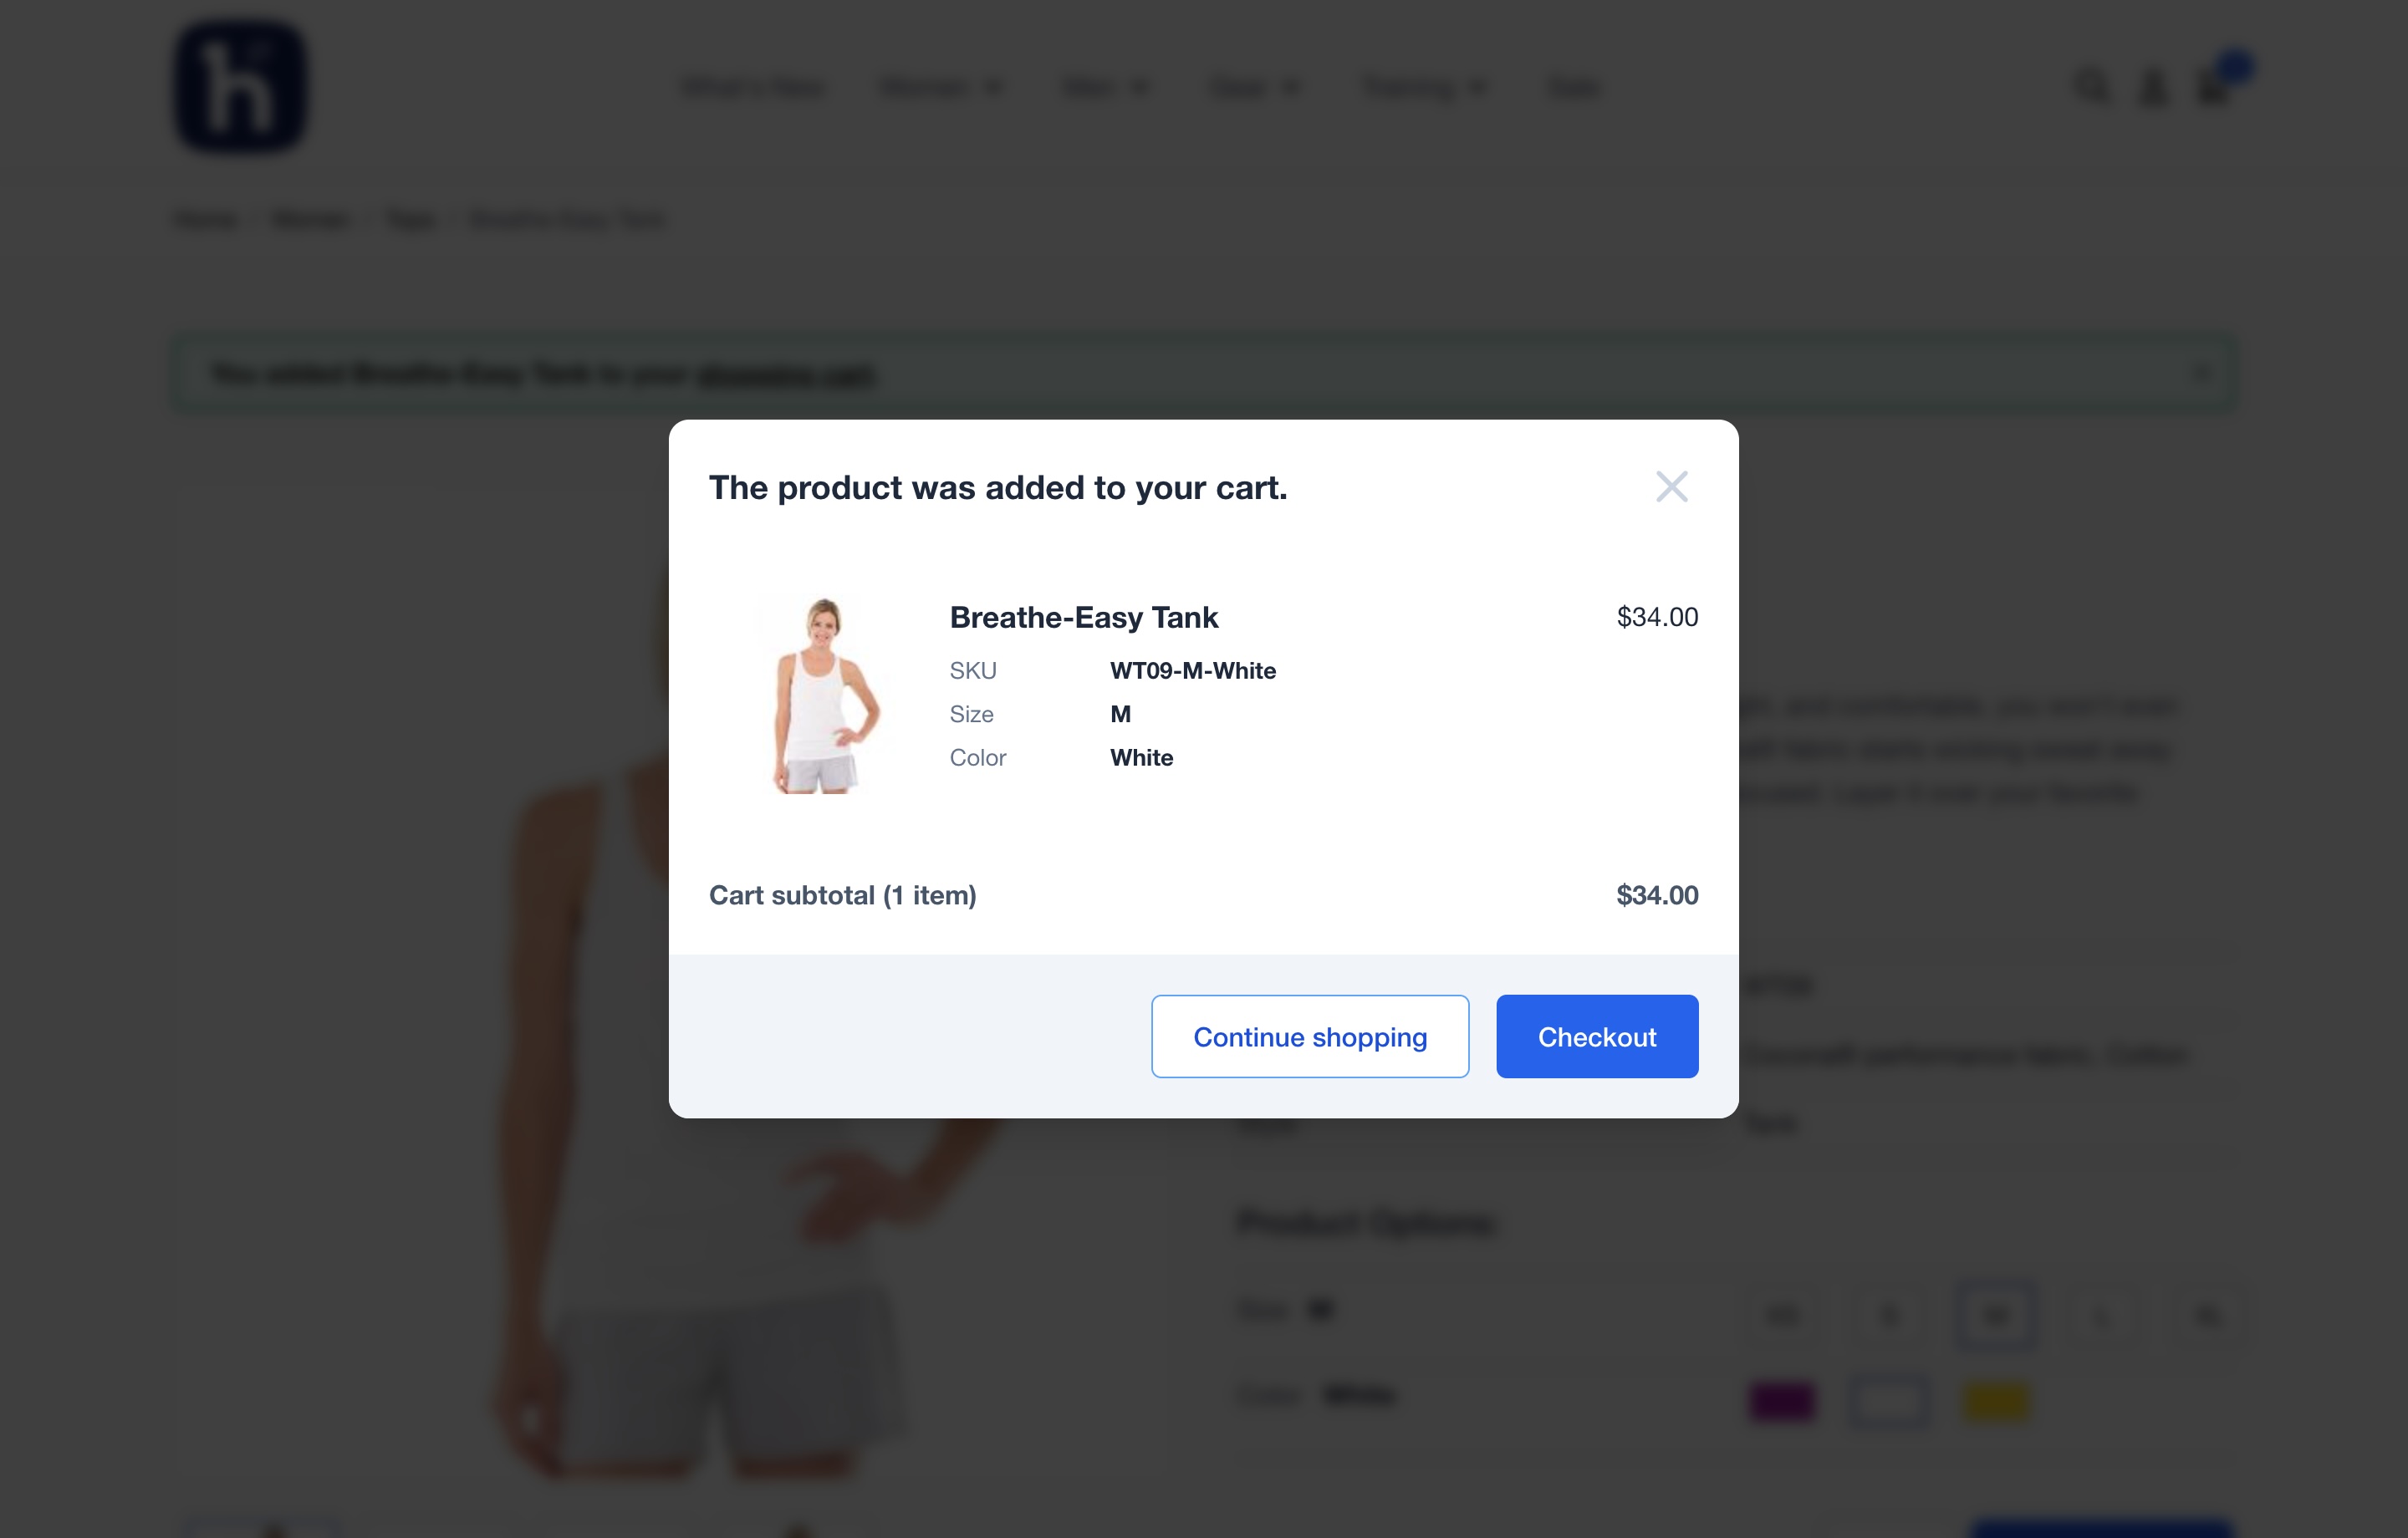
Task: Open the account user icon
Action: [2153, 87]
